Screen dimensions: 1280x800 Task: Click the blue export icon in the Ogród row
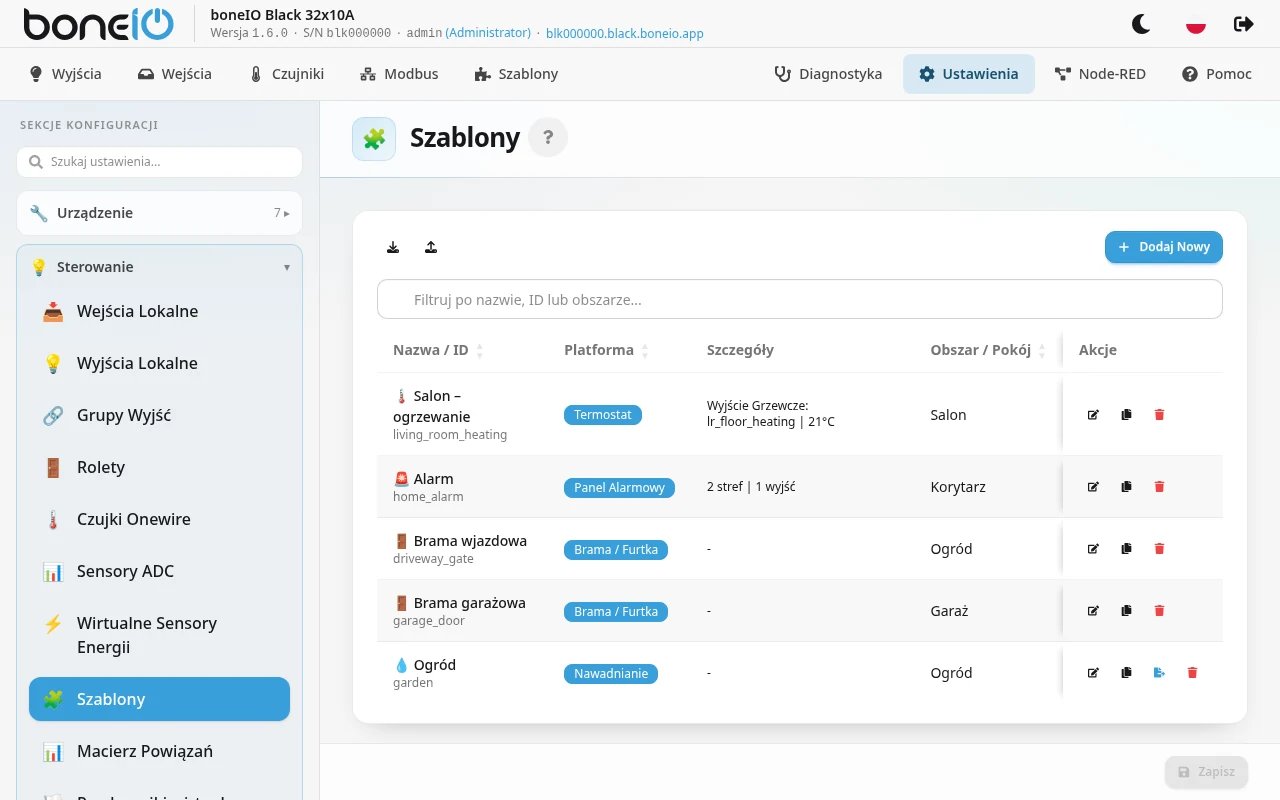click(1159, 673)
